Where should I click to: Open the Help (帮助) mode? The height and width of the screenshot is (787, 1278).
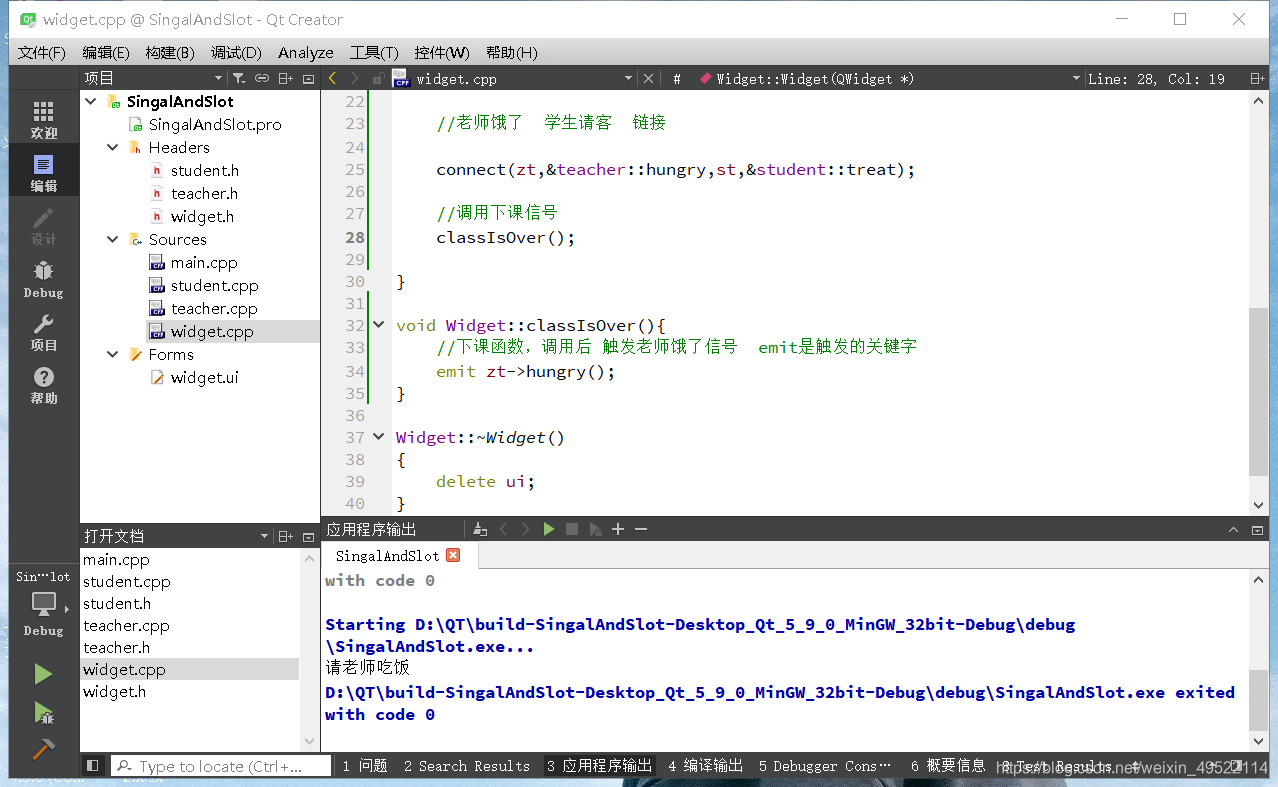click(43, 385)
